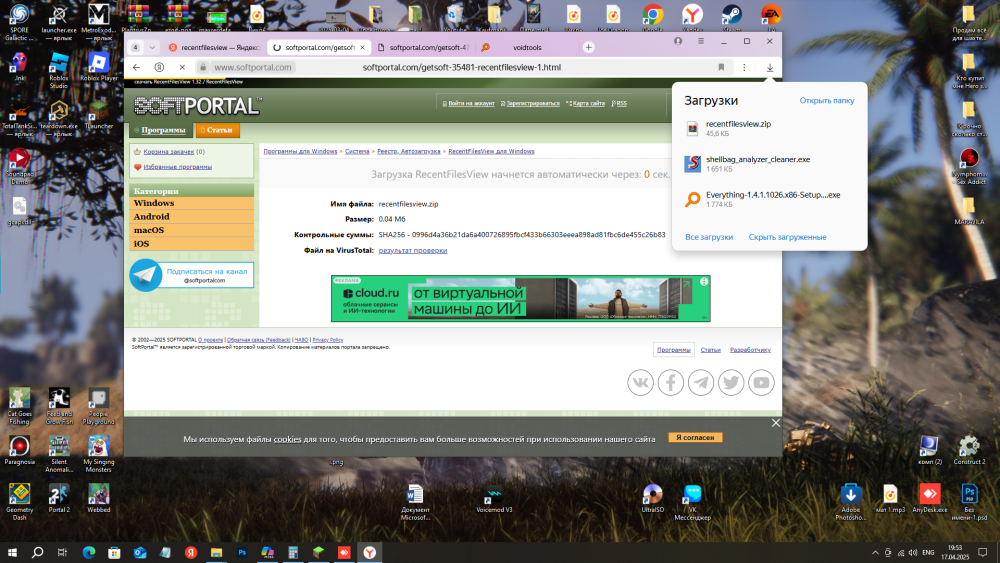Image resolution: width=1000 pixels, height=563 pixels.
Task: Click Разработчику footer link
Action: point(750,350)
